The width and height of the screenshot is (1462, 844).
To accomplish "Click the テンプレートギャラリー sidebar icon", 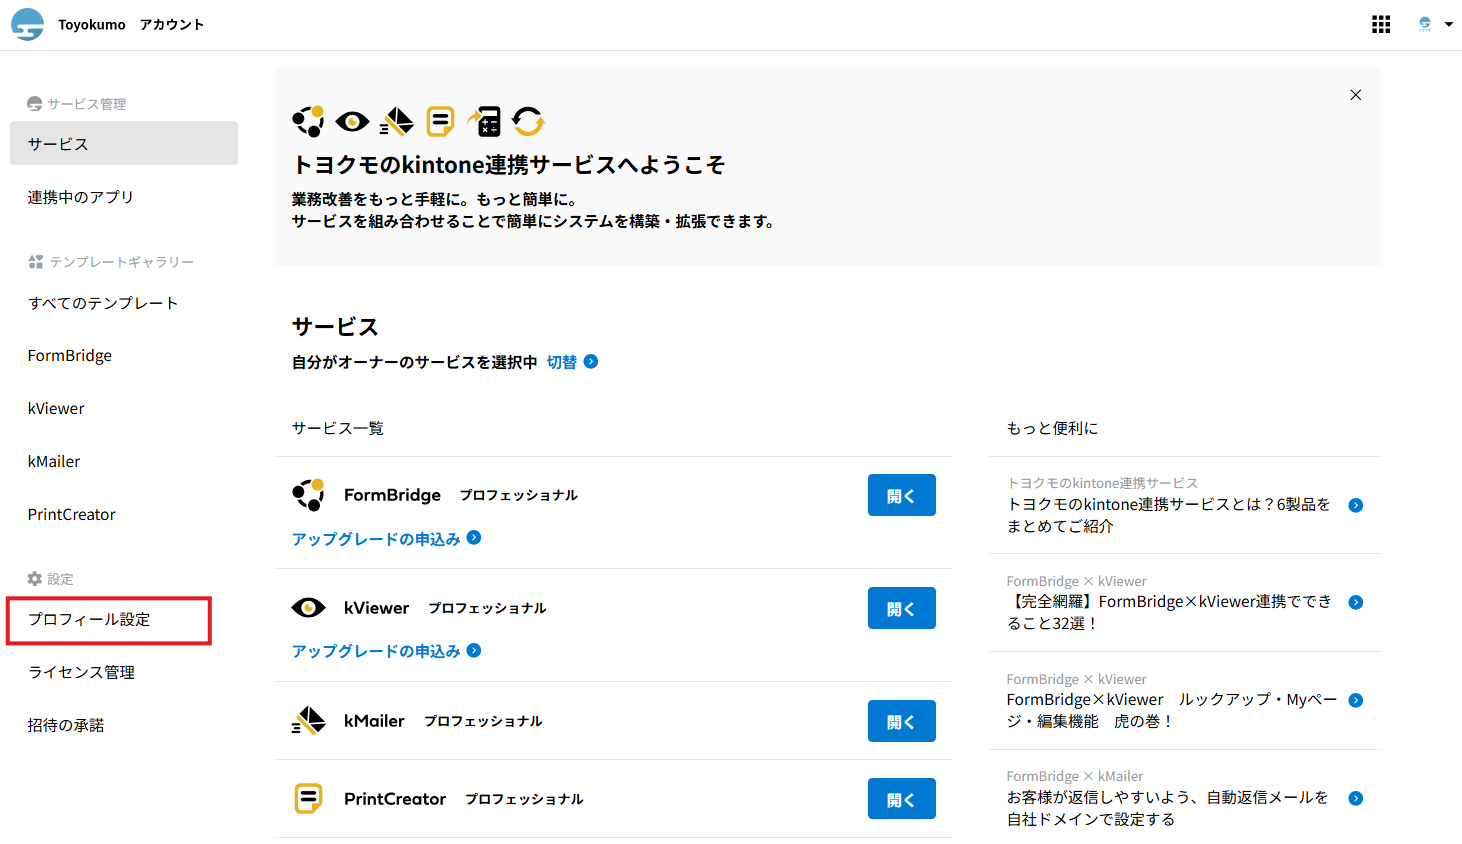I will click(x=37, y=261).
